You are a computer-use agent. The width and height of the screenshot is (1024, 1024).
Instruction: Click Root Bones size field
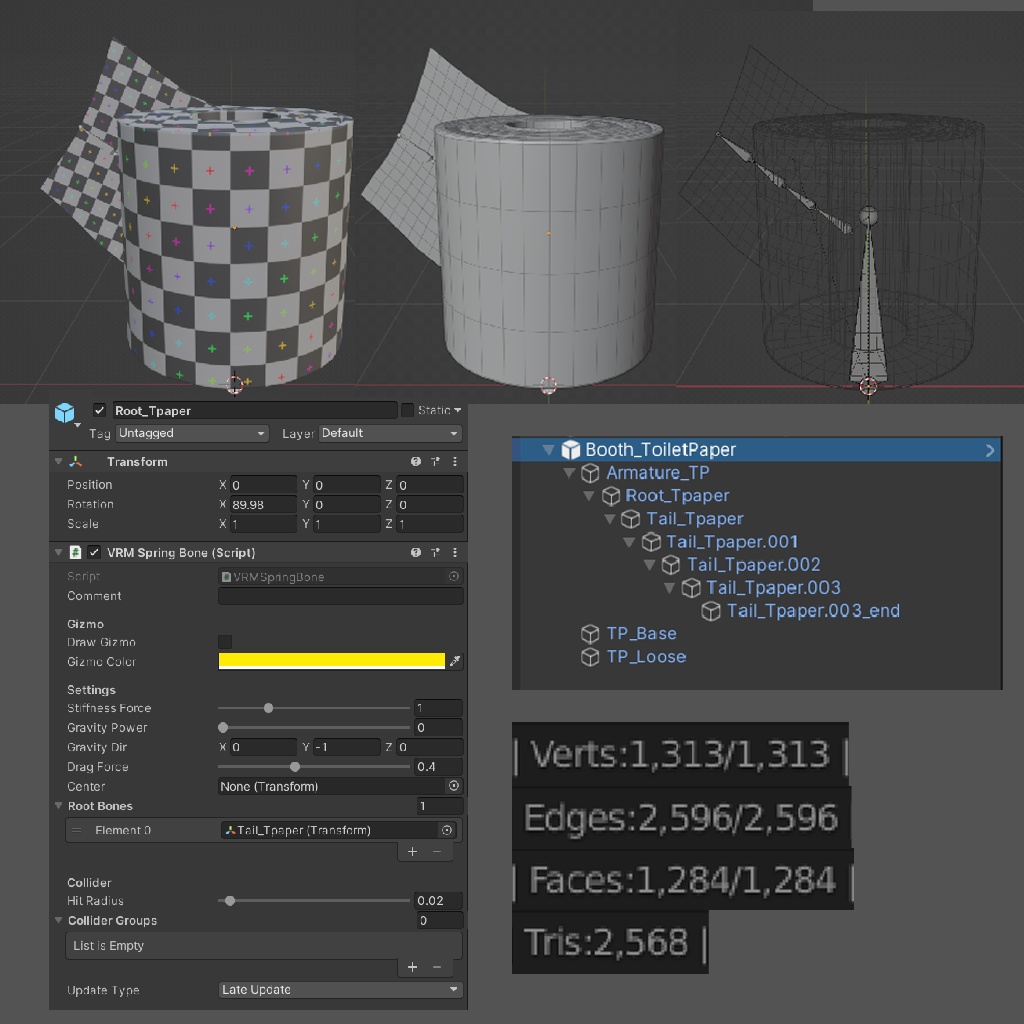(x=440, y=805)
